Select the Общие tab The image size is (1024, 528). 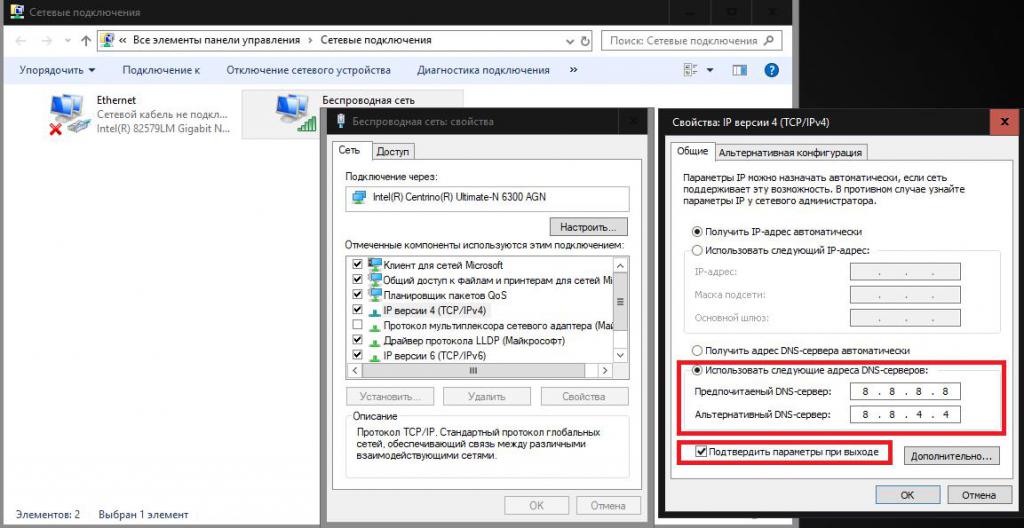692,151
